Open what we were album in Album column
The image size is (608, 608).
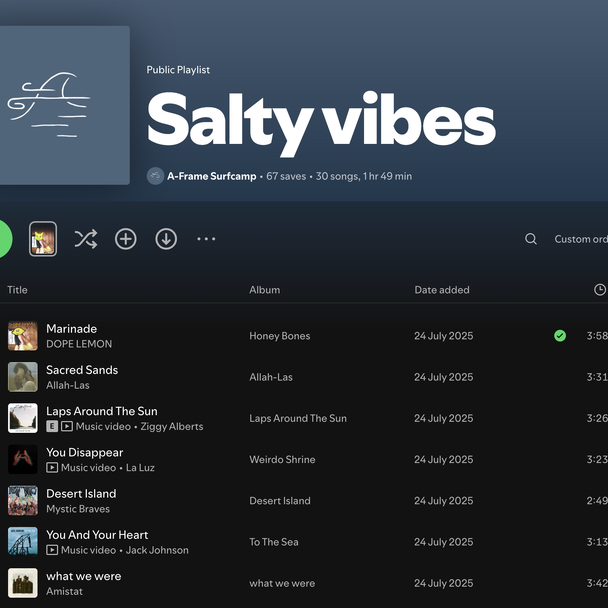point(282,583)
